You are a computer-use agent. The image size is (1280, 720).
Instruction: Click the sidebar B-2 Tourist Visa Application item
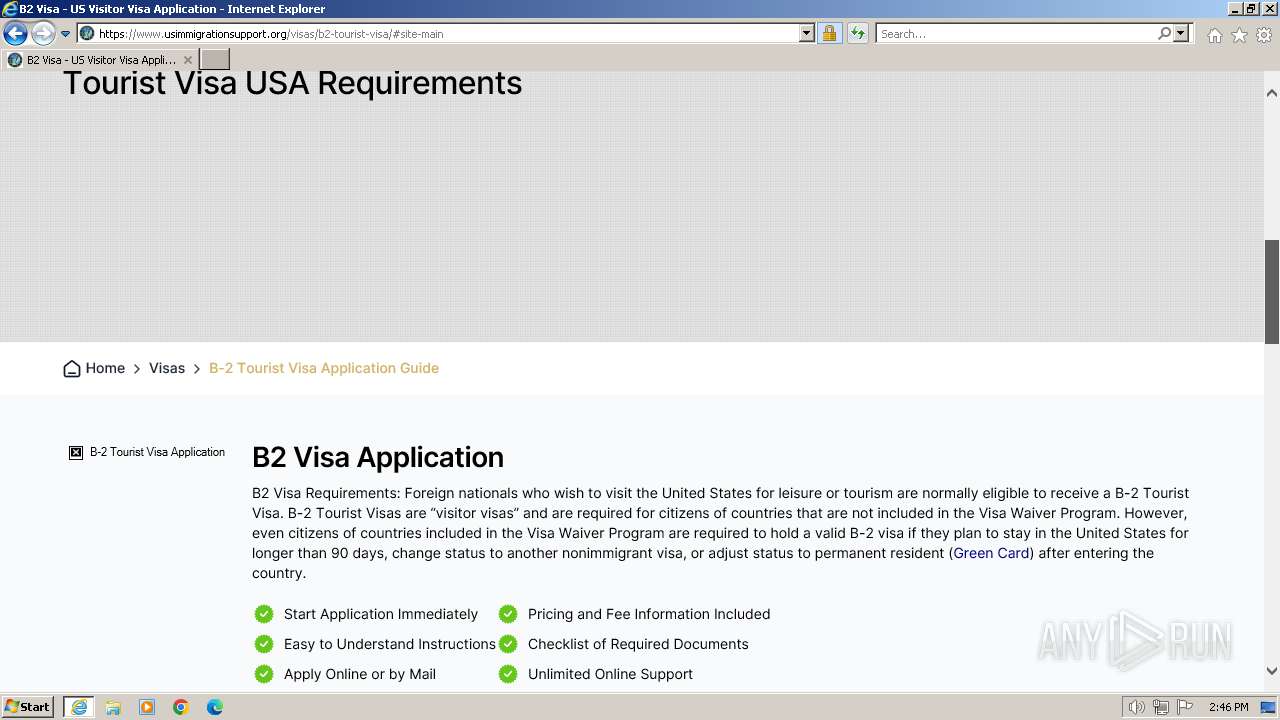pos(157,452)
